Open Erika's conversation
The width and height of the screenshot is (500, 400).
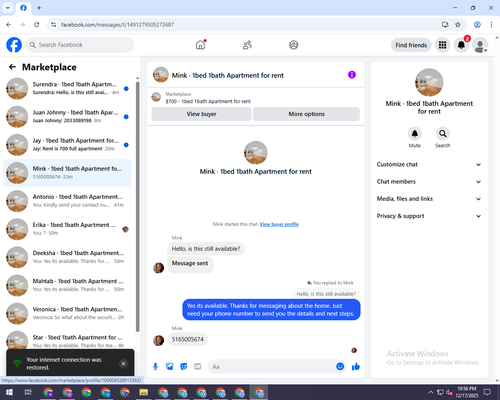coord(68,229)
